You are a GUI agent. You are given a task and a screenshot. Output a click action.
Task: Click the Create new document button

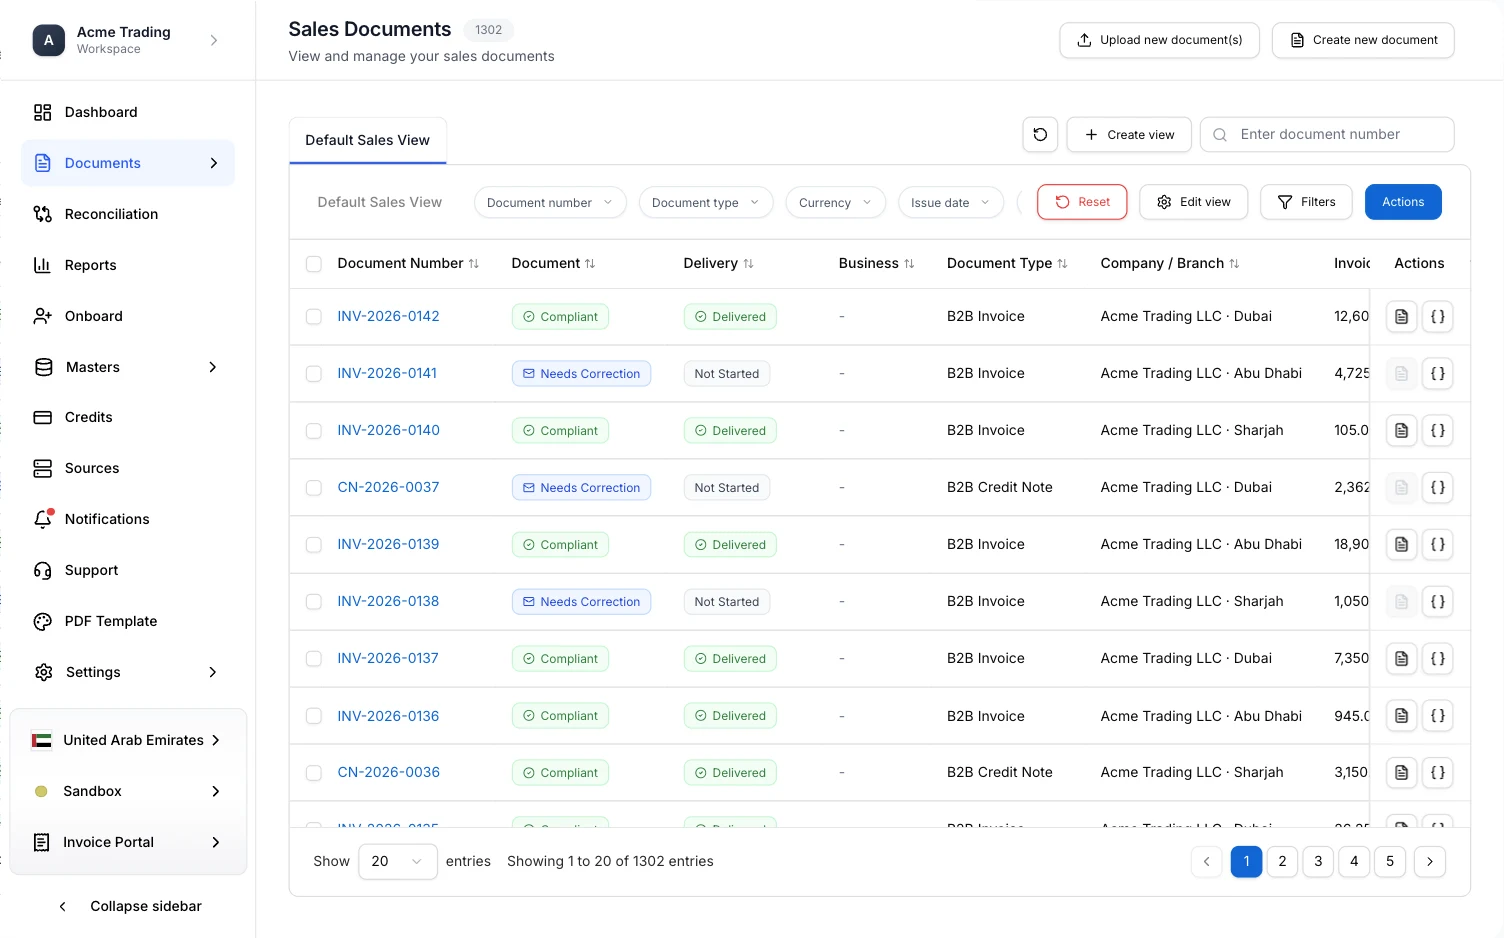1363,40
